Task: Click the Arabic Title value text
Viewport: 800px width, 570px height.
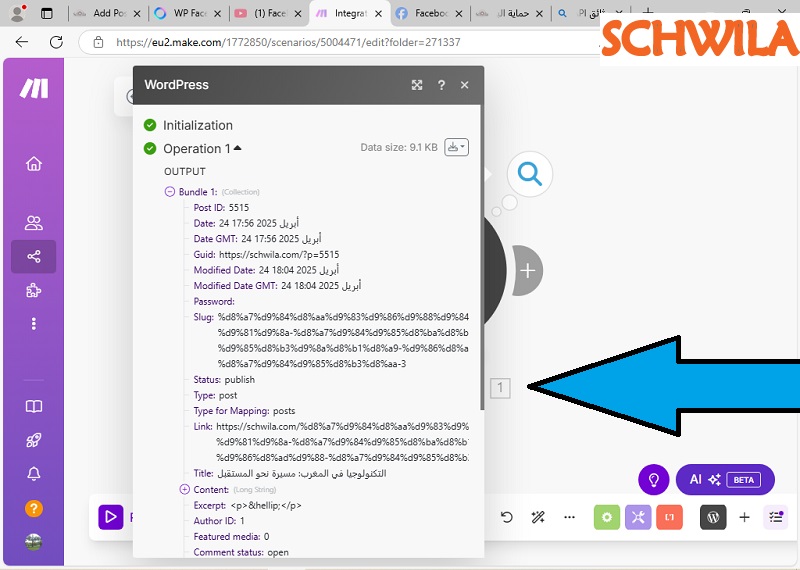Action: pyautogui.click(x=302, y=474)
